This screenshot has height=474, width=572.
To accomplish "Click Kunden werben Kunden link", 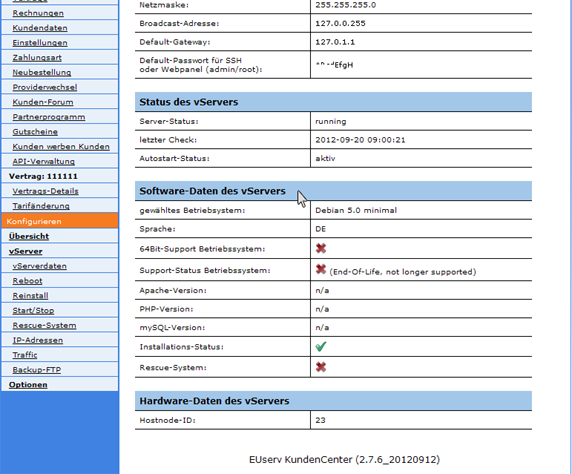I will (x=61, y=147).
